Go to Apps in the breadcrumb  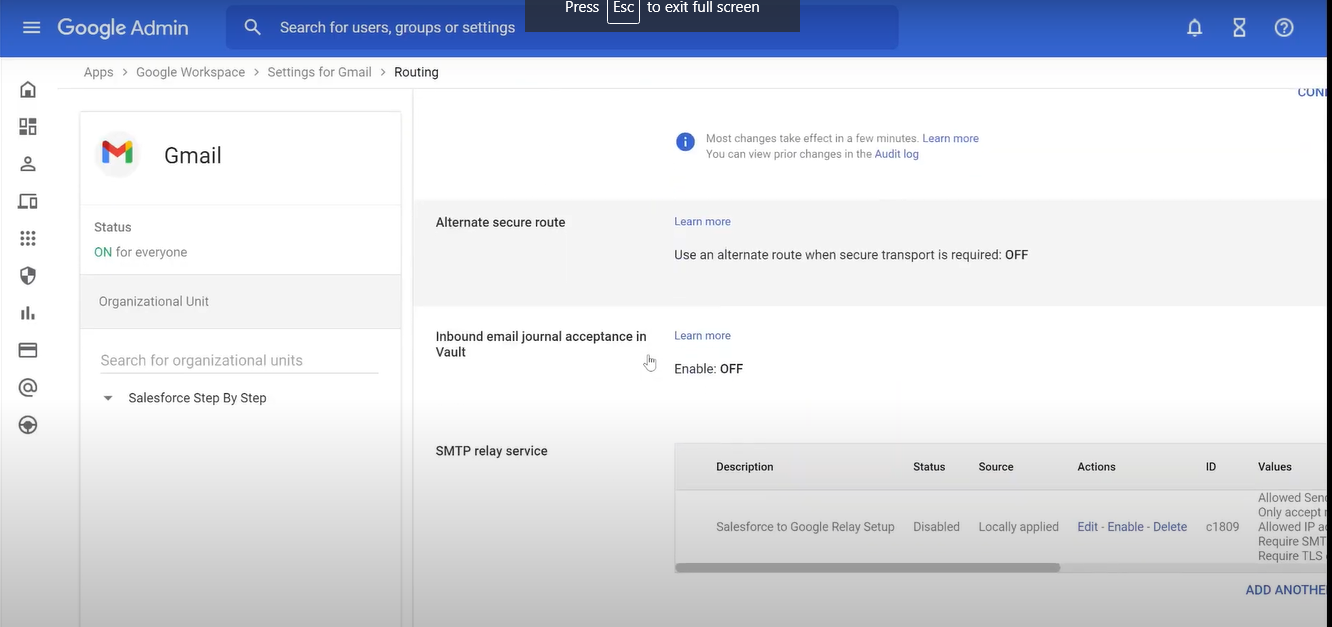click(x=98, y=72)
